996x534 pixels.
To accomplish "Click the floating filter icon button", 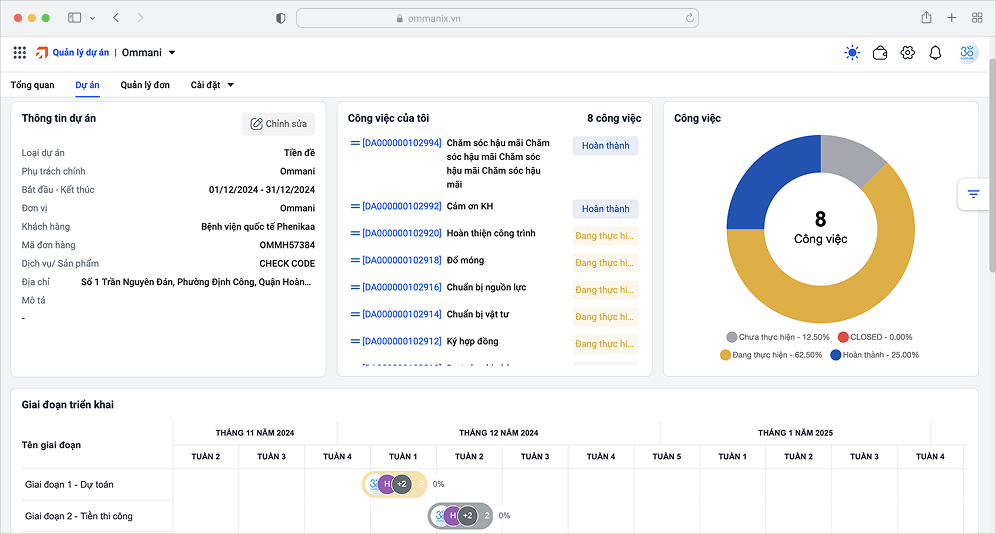I will click(973, 194).
